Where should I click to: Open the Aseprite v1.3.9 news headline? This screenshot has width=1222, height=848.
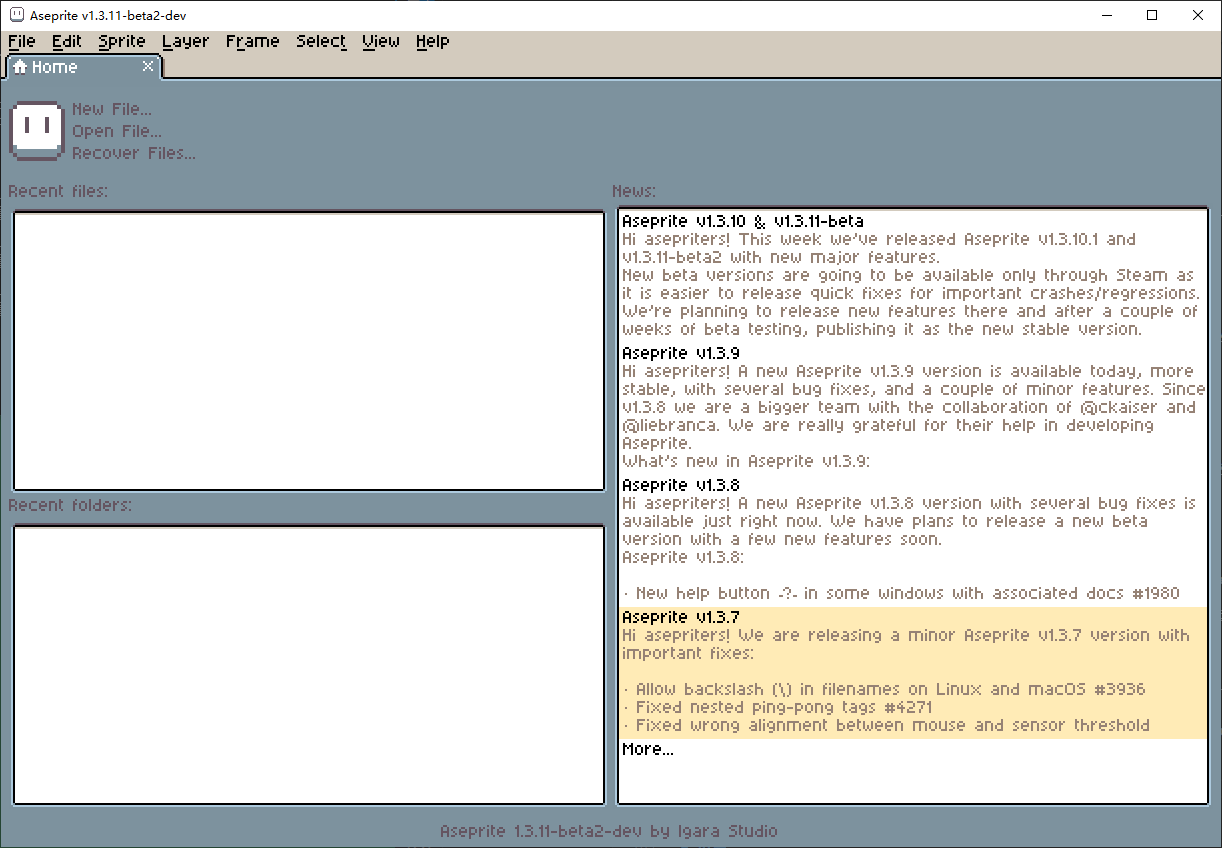pos(681,353)
